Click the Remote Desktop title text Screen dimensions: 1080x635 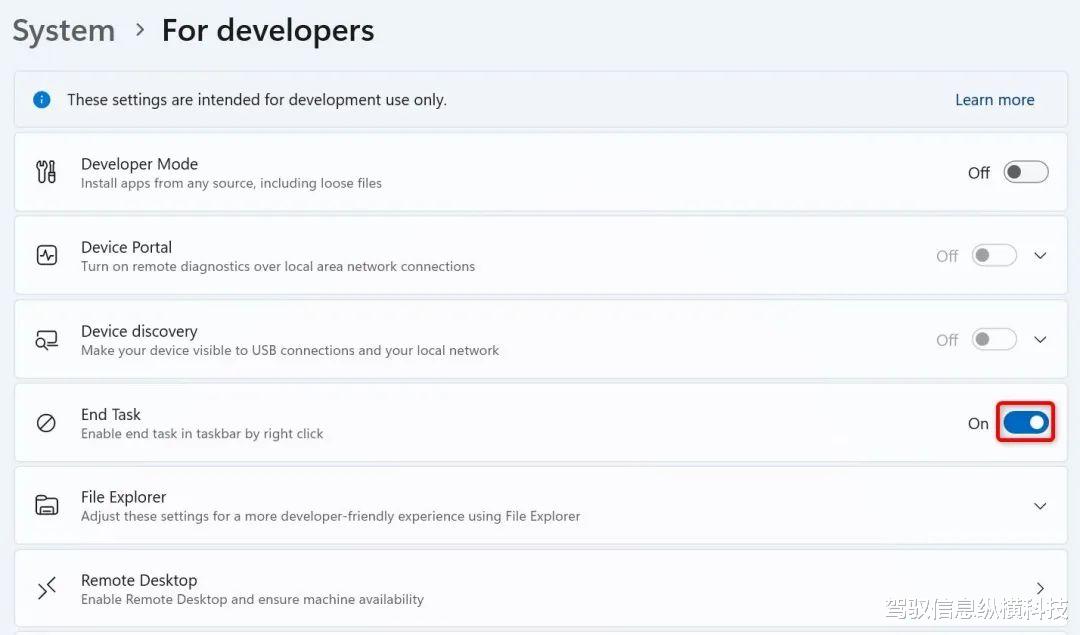[138, 581]
